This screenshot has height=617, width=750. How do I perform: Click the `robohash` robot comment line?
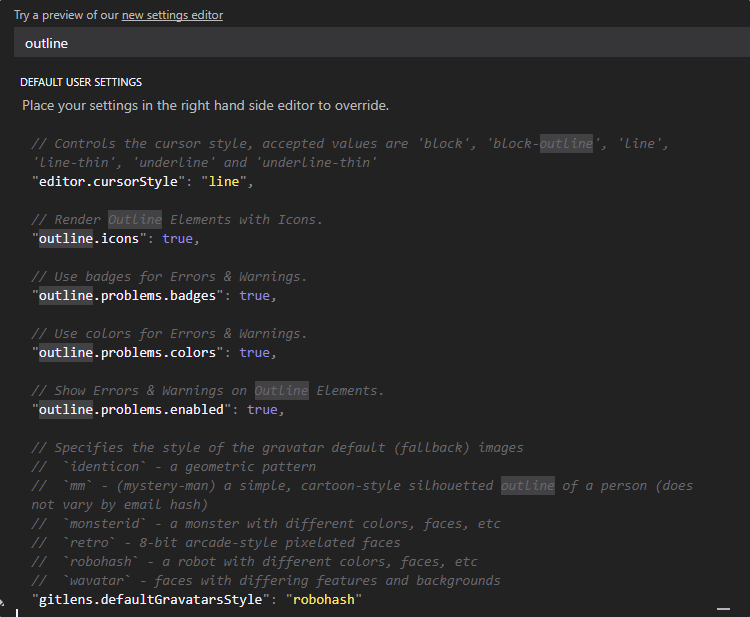[x=254, y=562]
